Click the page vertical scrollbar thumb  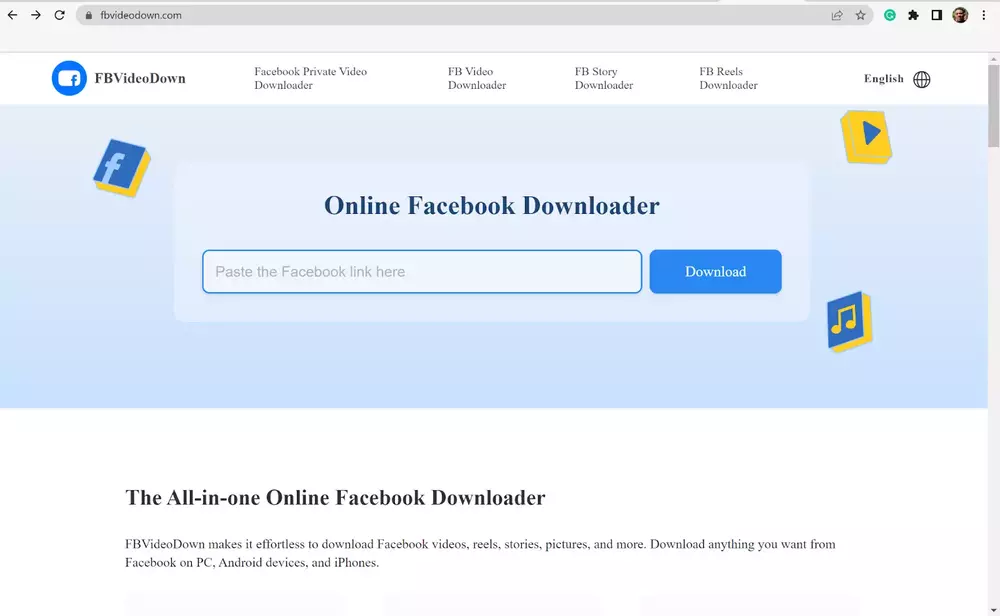(x=994, y=105)
